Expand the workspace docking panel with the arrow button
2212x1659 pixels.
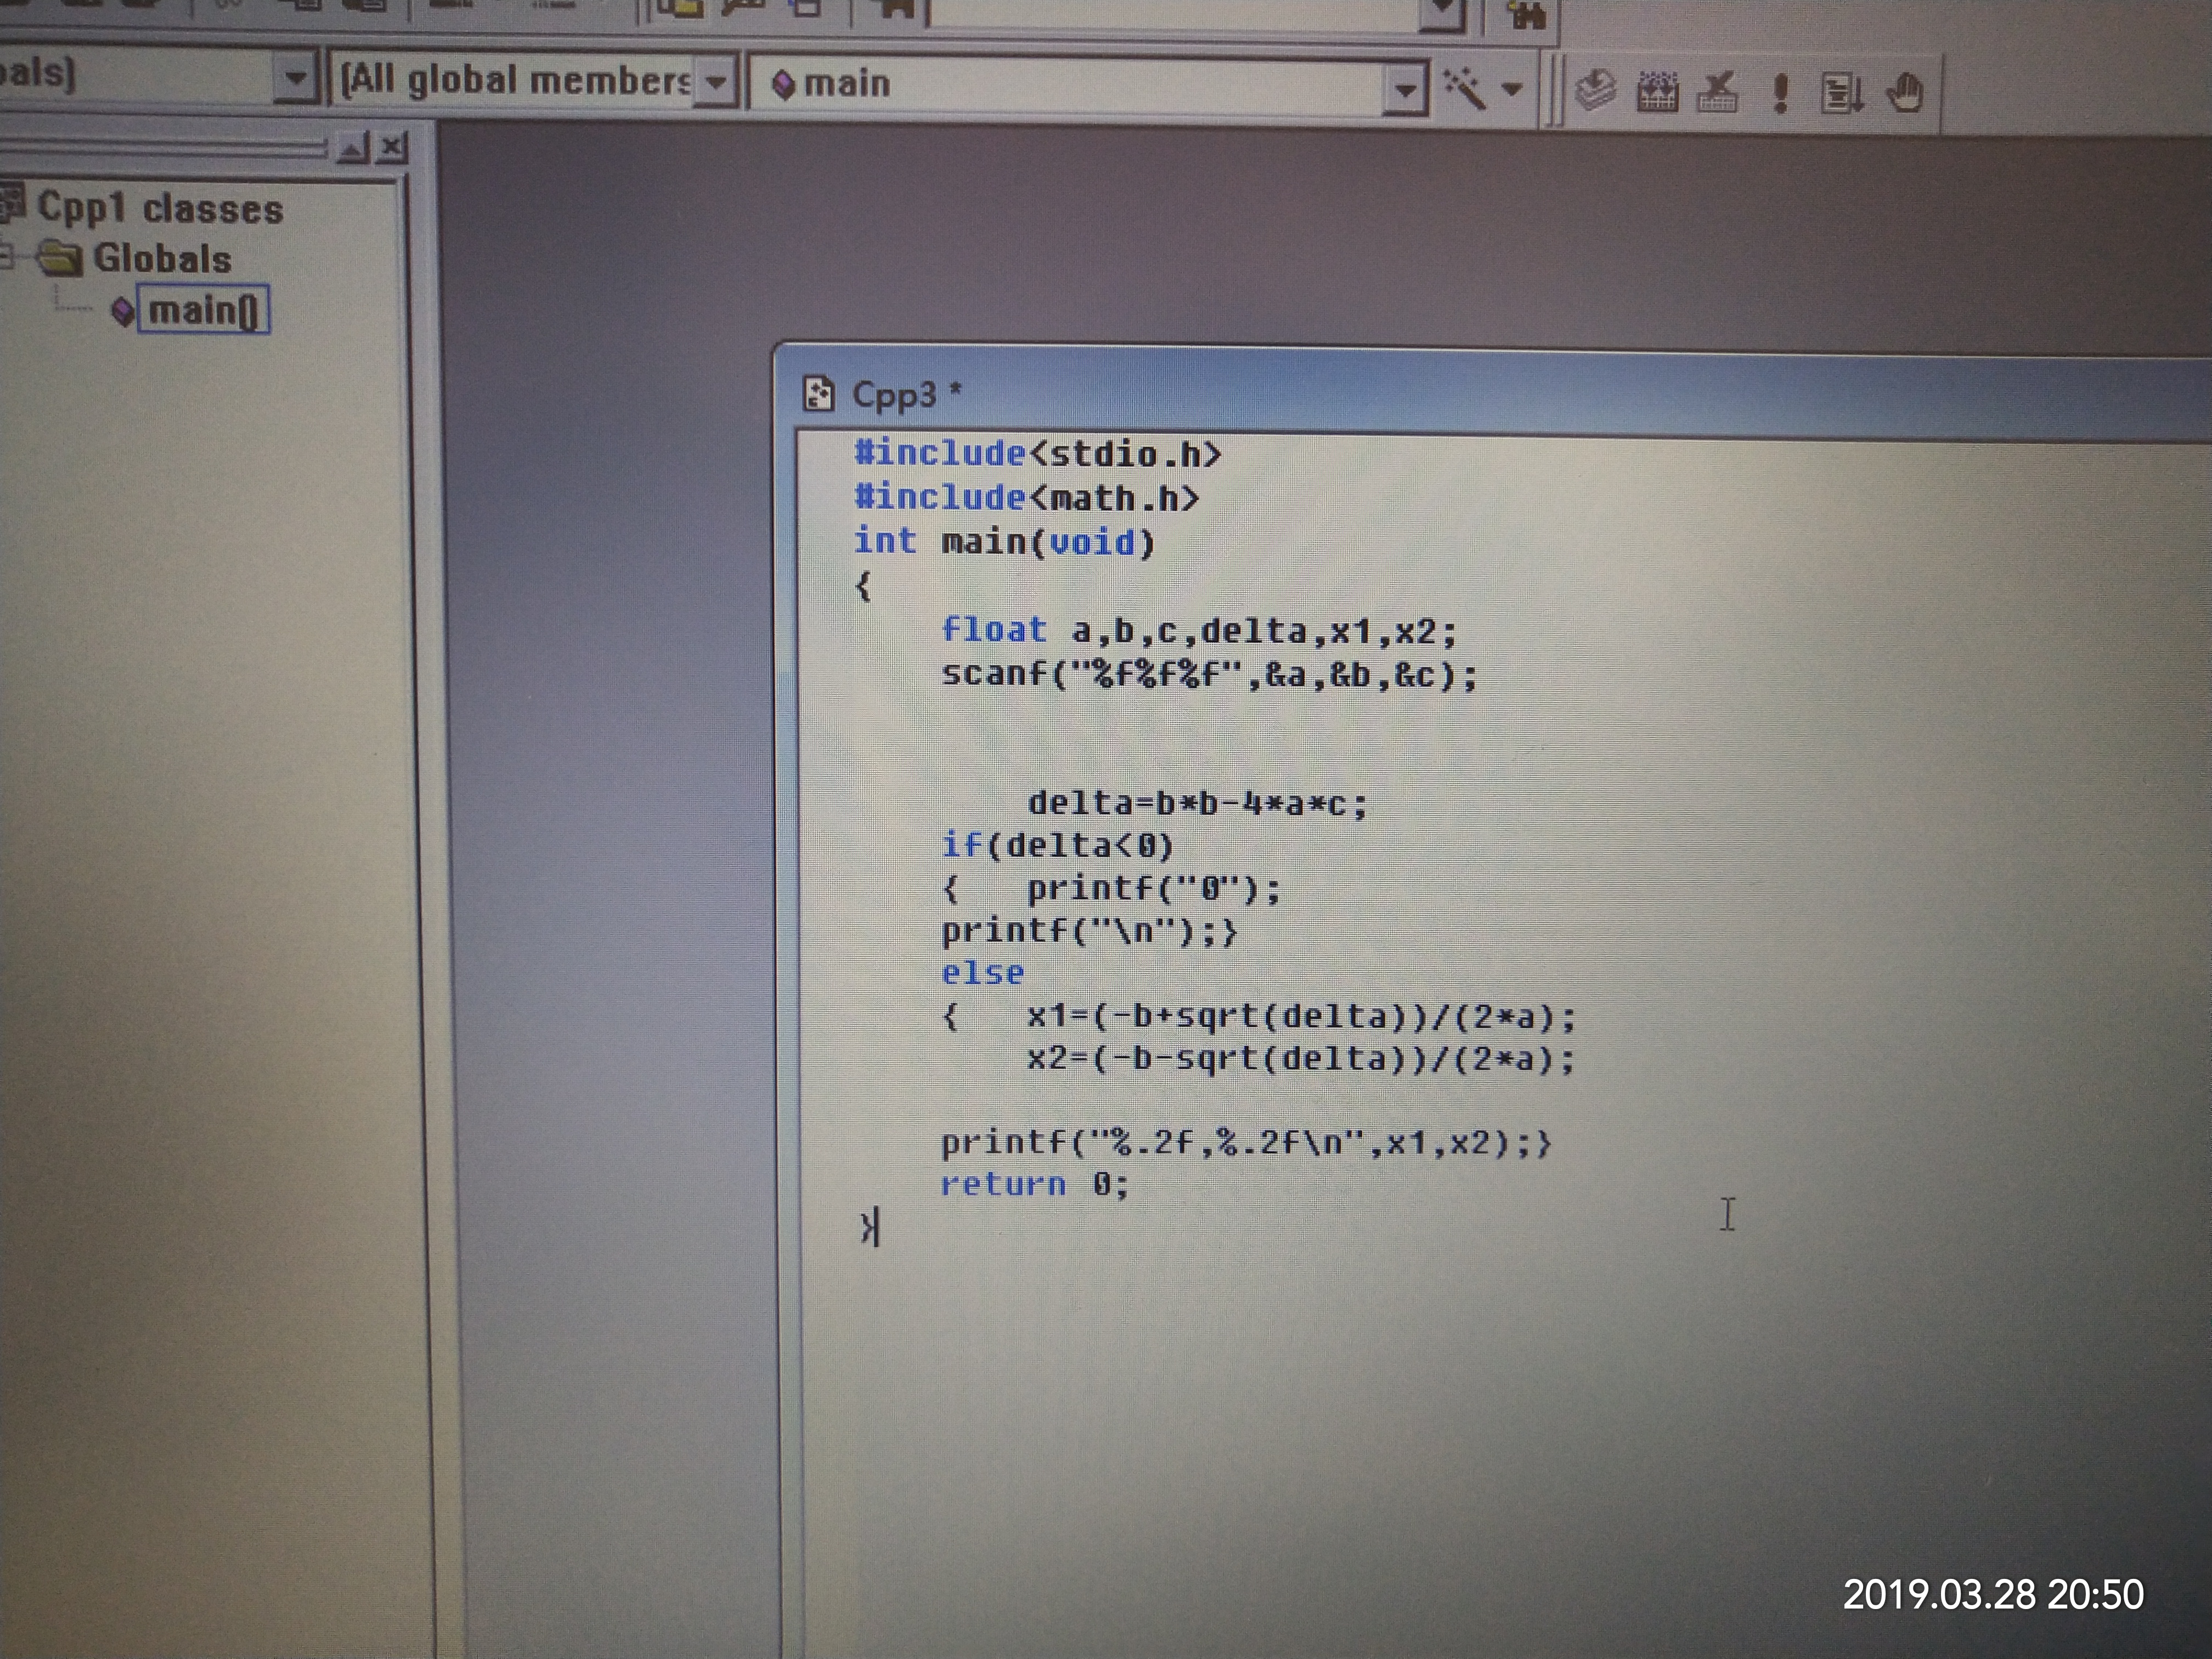(x=352, y=149)
